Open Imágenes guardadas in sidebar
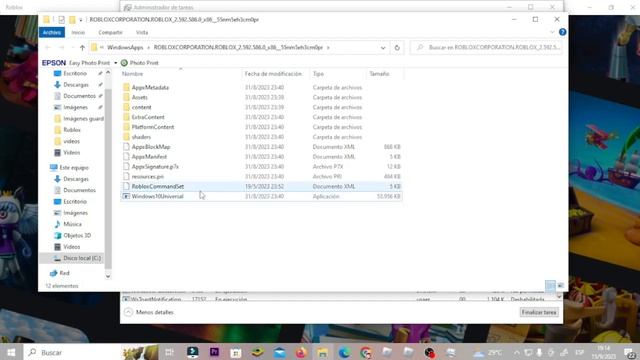 pos(83,118)
